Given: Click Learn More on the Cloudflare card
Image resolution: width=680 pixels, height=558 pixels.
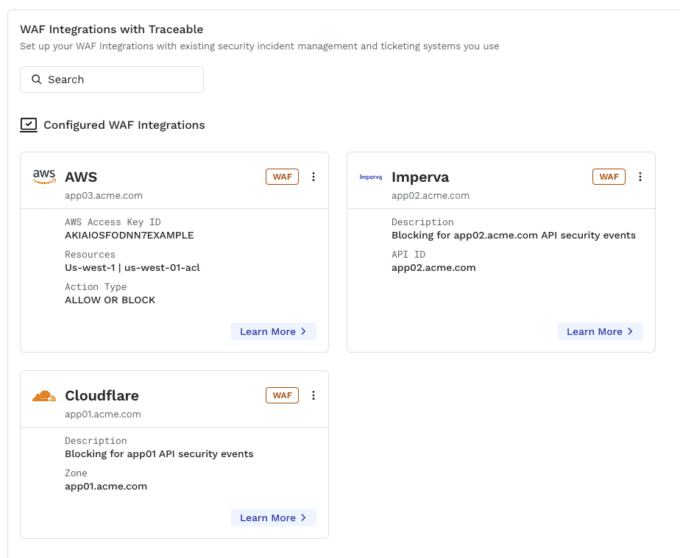Looking at the screenshot, I should pos(273,517).
